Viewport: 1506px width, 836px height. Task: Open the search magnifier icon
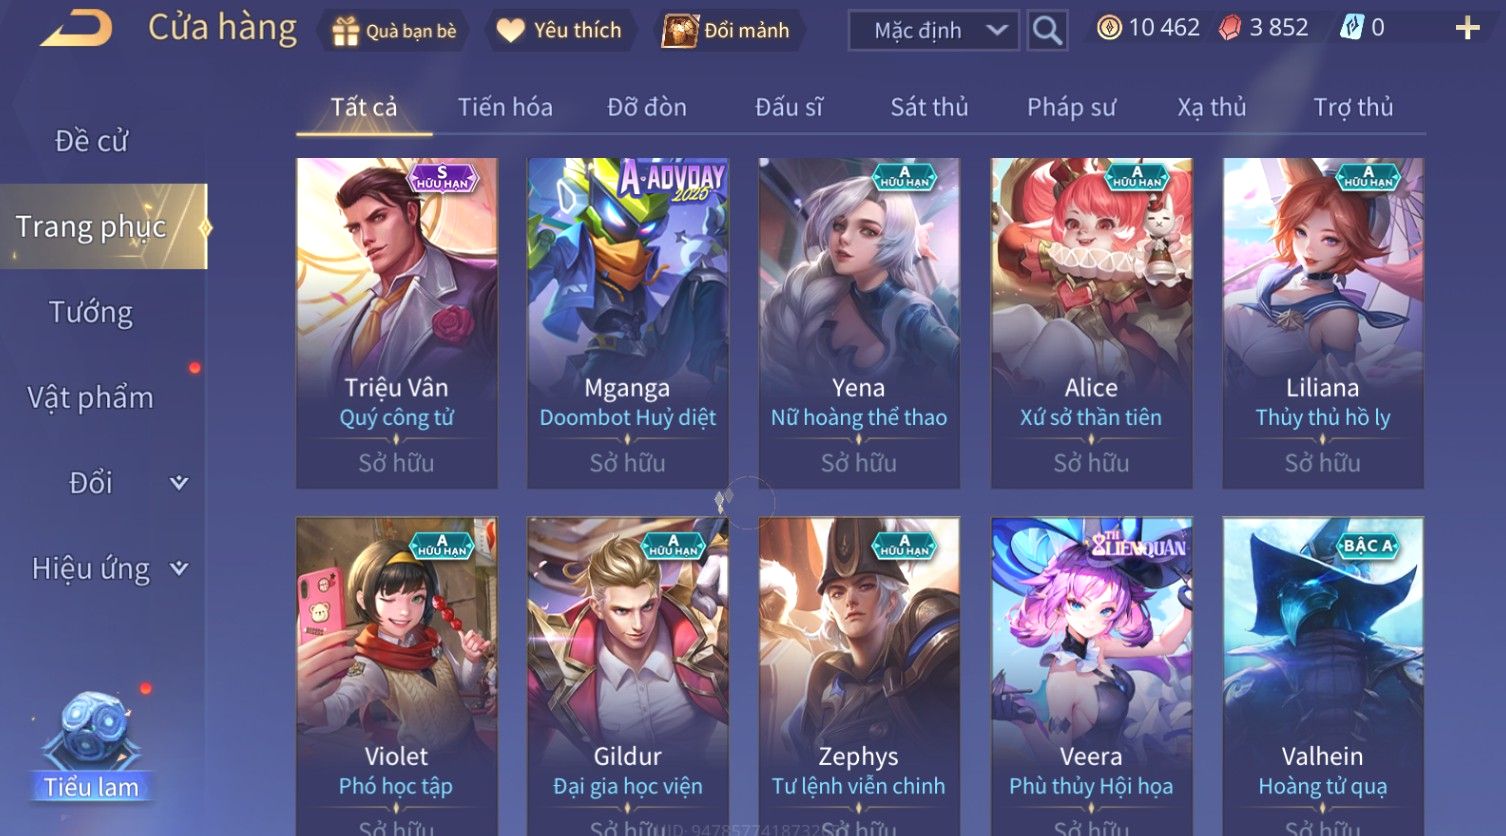coord(1047,31)
